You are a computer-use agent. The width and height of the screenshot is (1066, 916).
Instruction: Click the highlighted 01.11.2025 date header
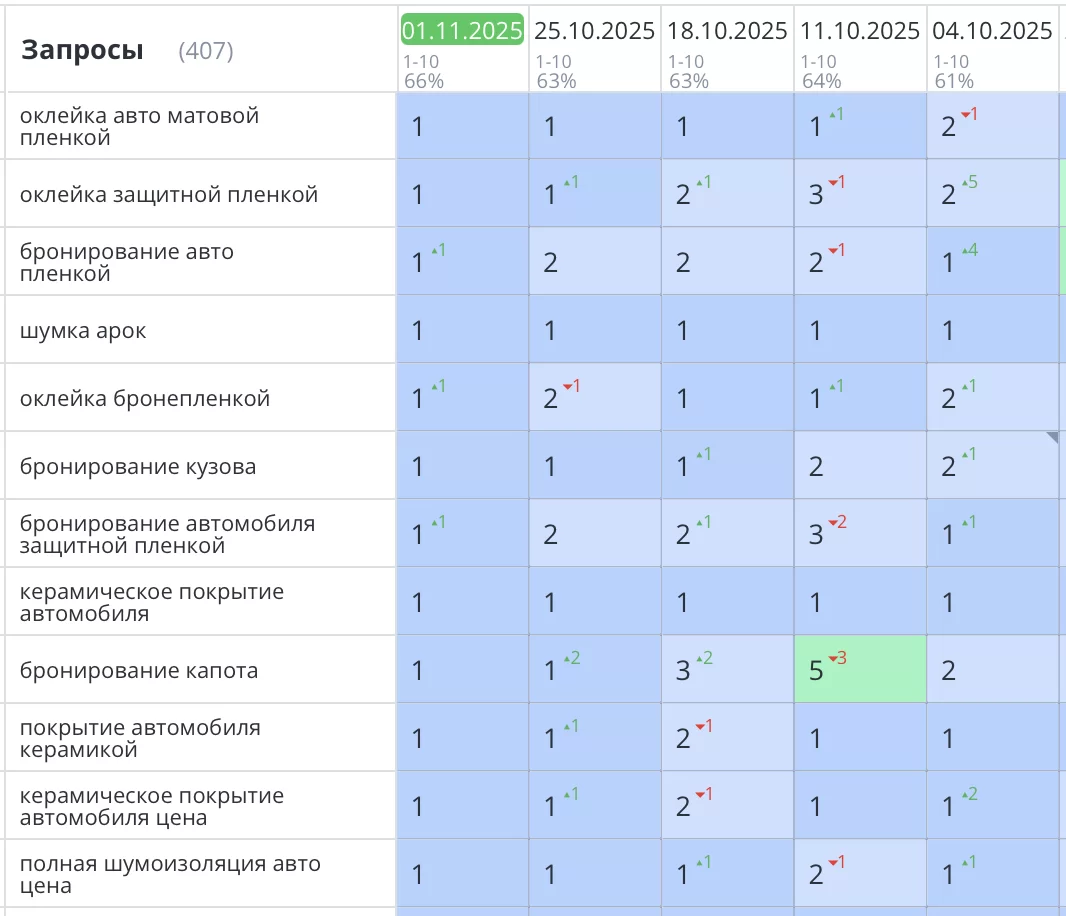point(462,31)
